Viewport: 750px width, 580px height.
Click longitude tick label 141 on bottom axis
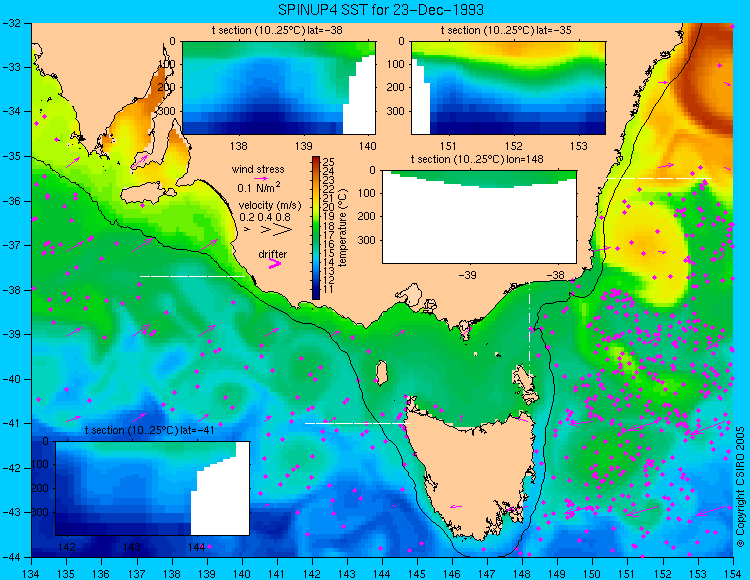coord(276,573)
